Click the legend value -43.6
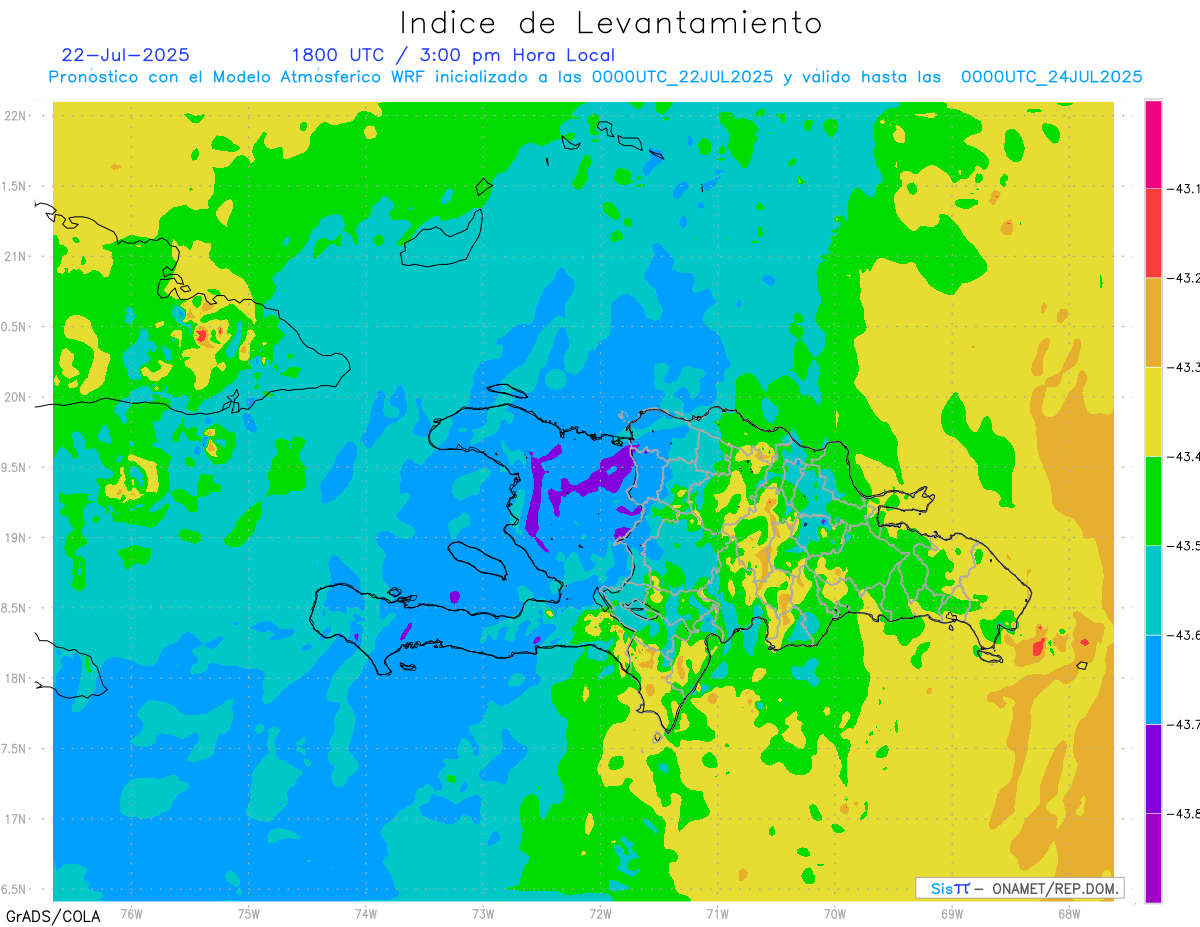1200x927 pixels. tap(1183, 635)
